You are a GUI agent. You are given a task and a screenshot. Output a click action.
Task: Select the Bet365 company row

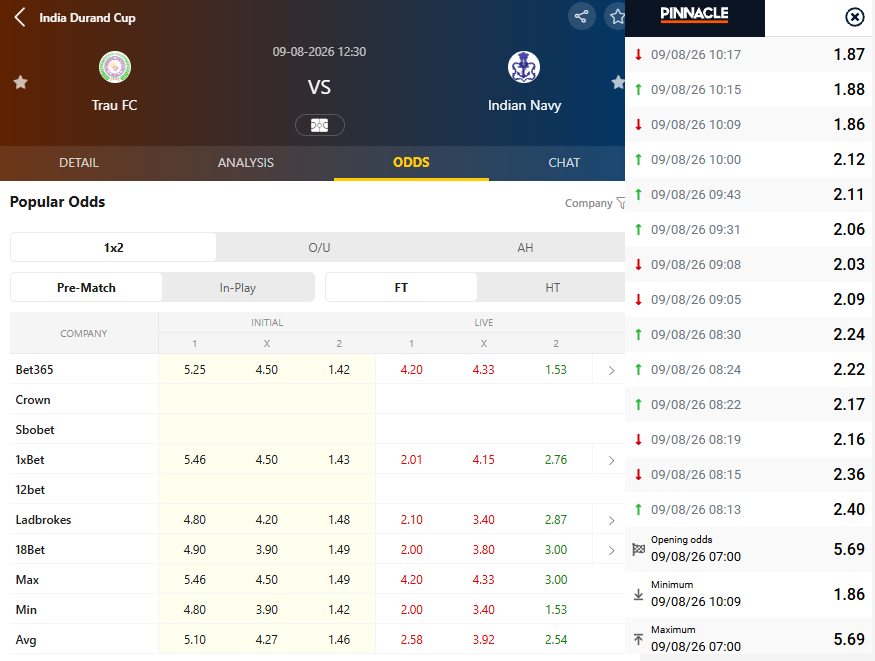[x=318, y=369]
